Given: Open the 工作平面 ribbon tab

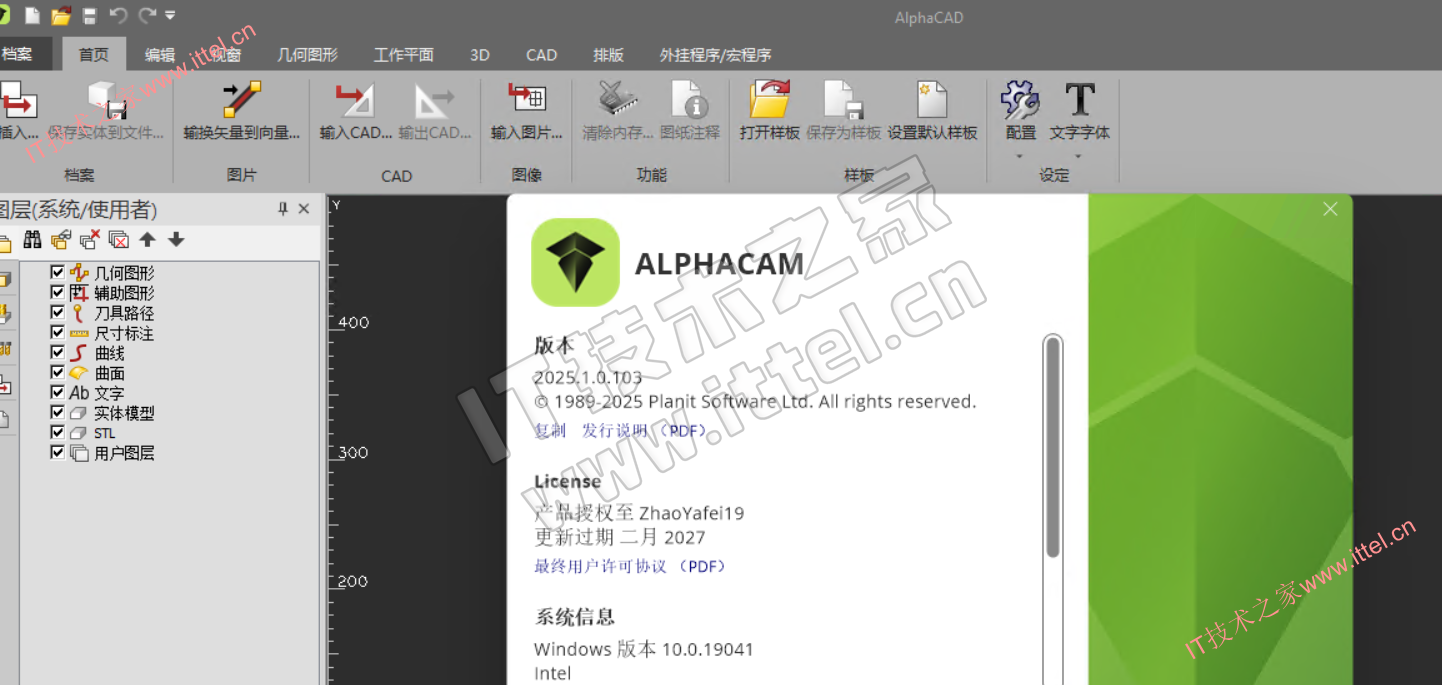Looking at the screenshot, I should (x=403, y=55).
